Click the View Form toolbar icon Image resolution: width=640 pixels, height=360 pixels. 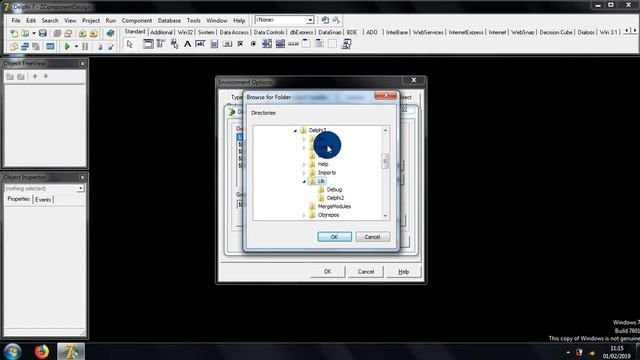click(x=25, y=47)
